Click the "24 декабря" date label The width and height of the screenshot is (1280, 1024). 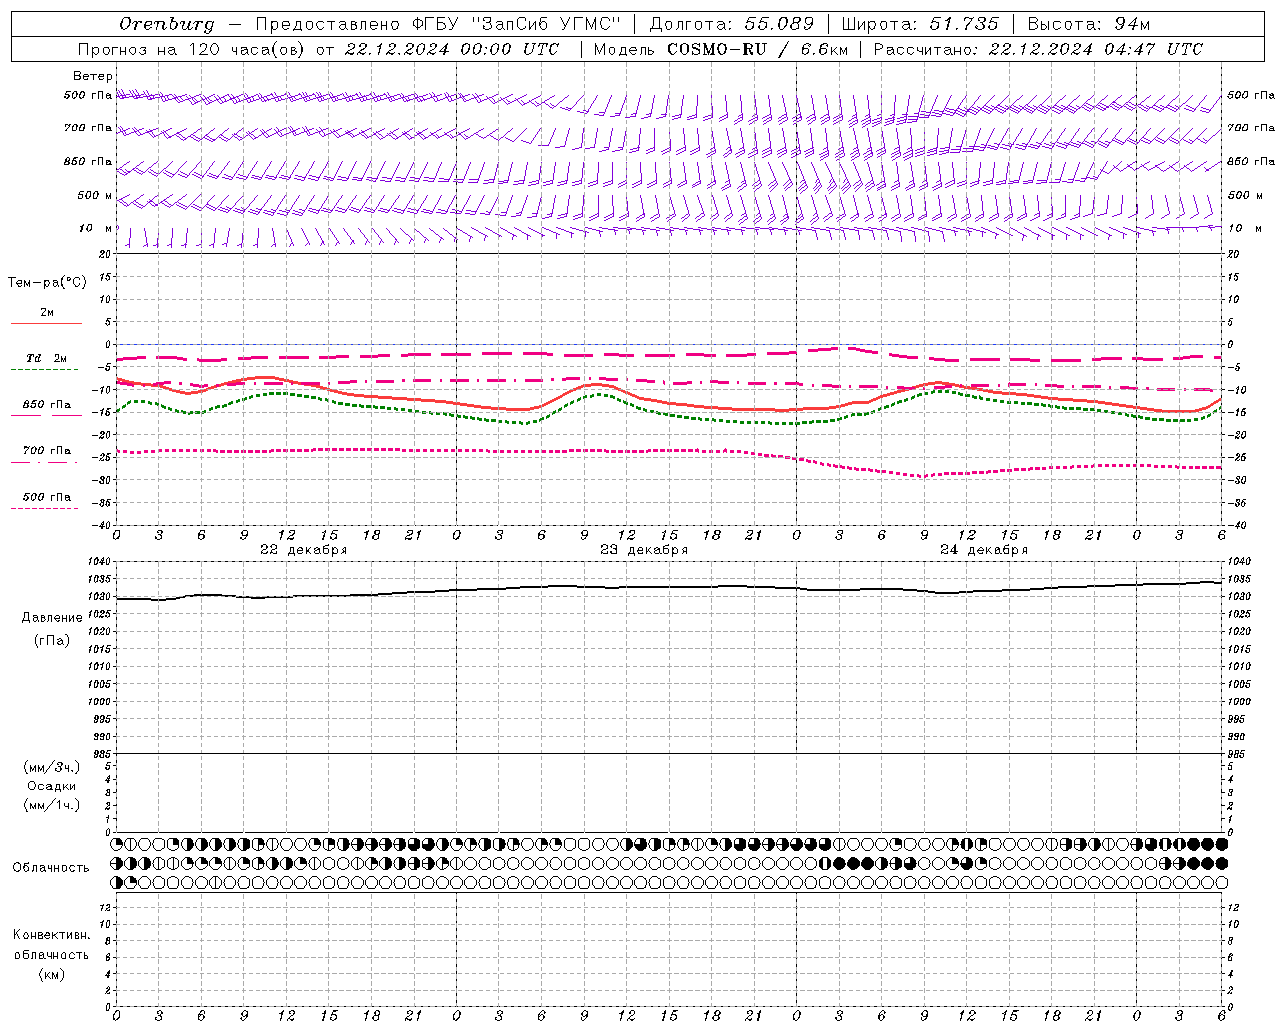click(x=983, y=550)
